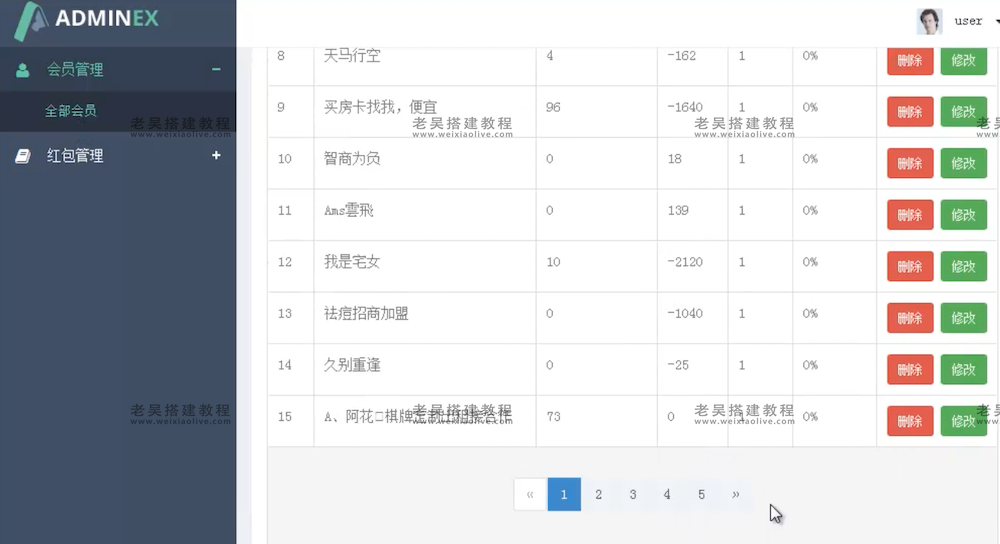
Task: Click member name 祛痘招商加盟
Action: (x=366, y=313)
